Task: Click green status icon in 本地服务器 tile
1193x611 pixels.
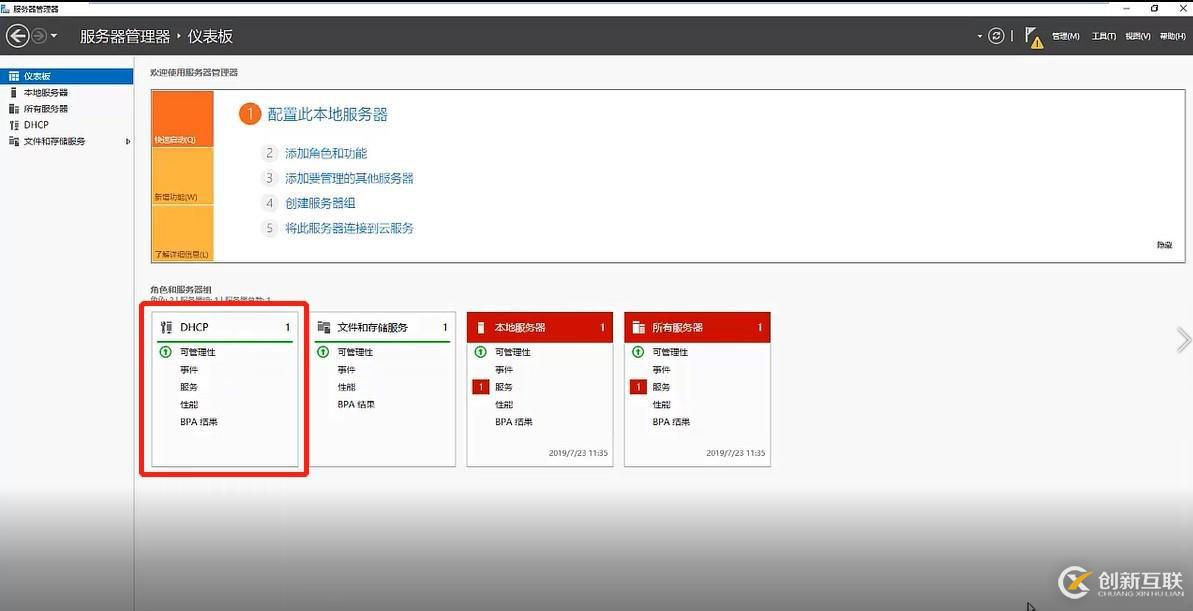Action: point(481,352)
